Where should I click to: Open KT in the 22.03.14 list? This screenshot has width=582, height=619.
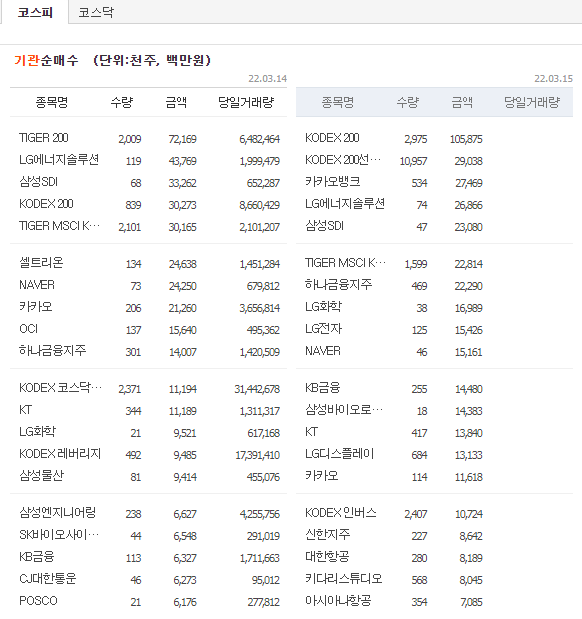(26, 410)
